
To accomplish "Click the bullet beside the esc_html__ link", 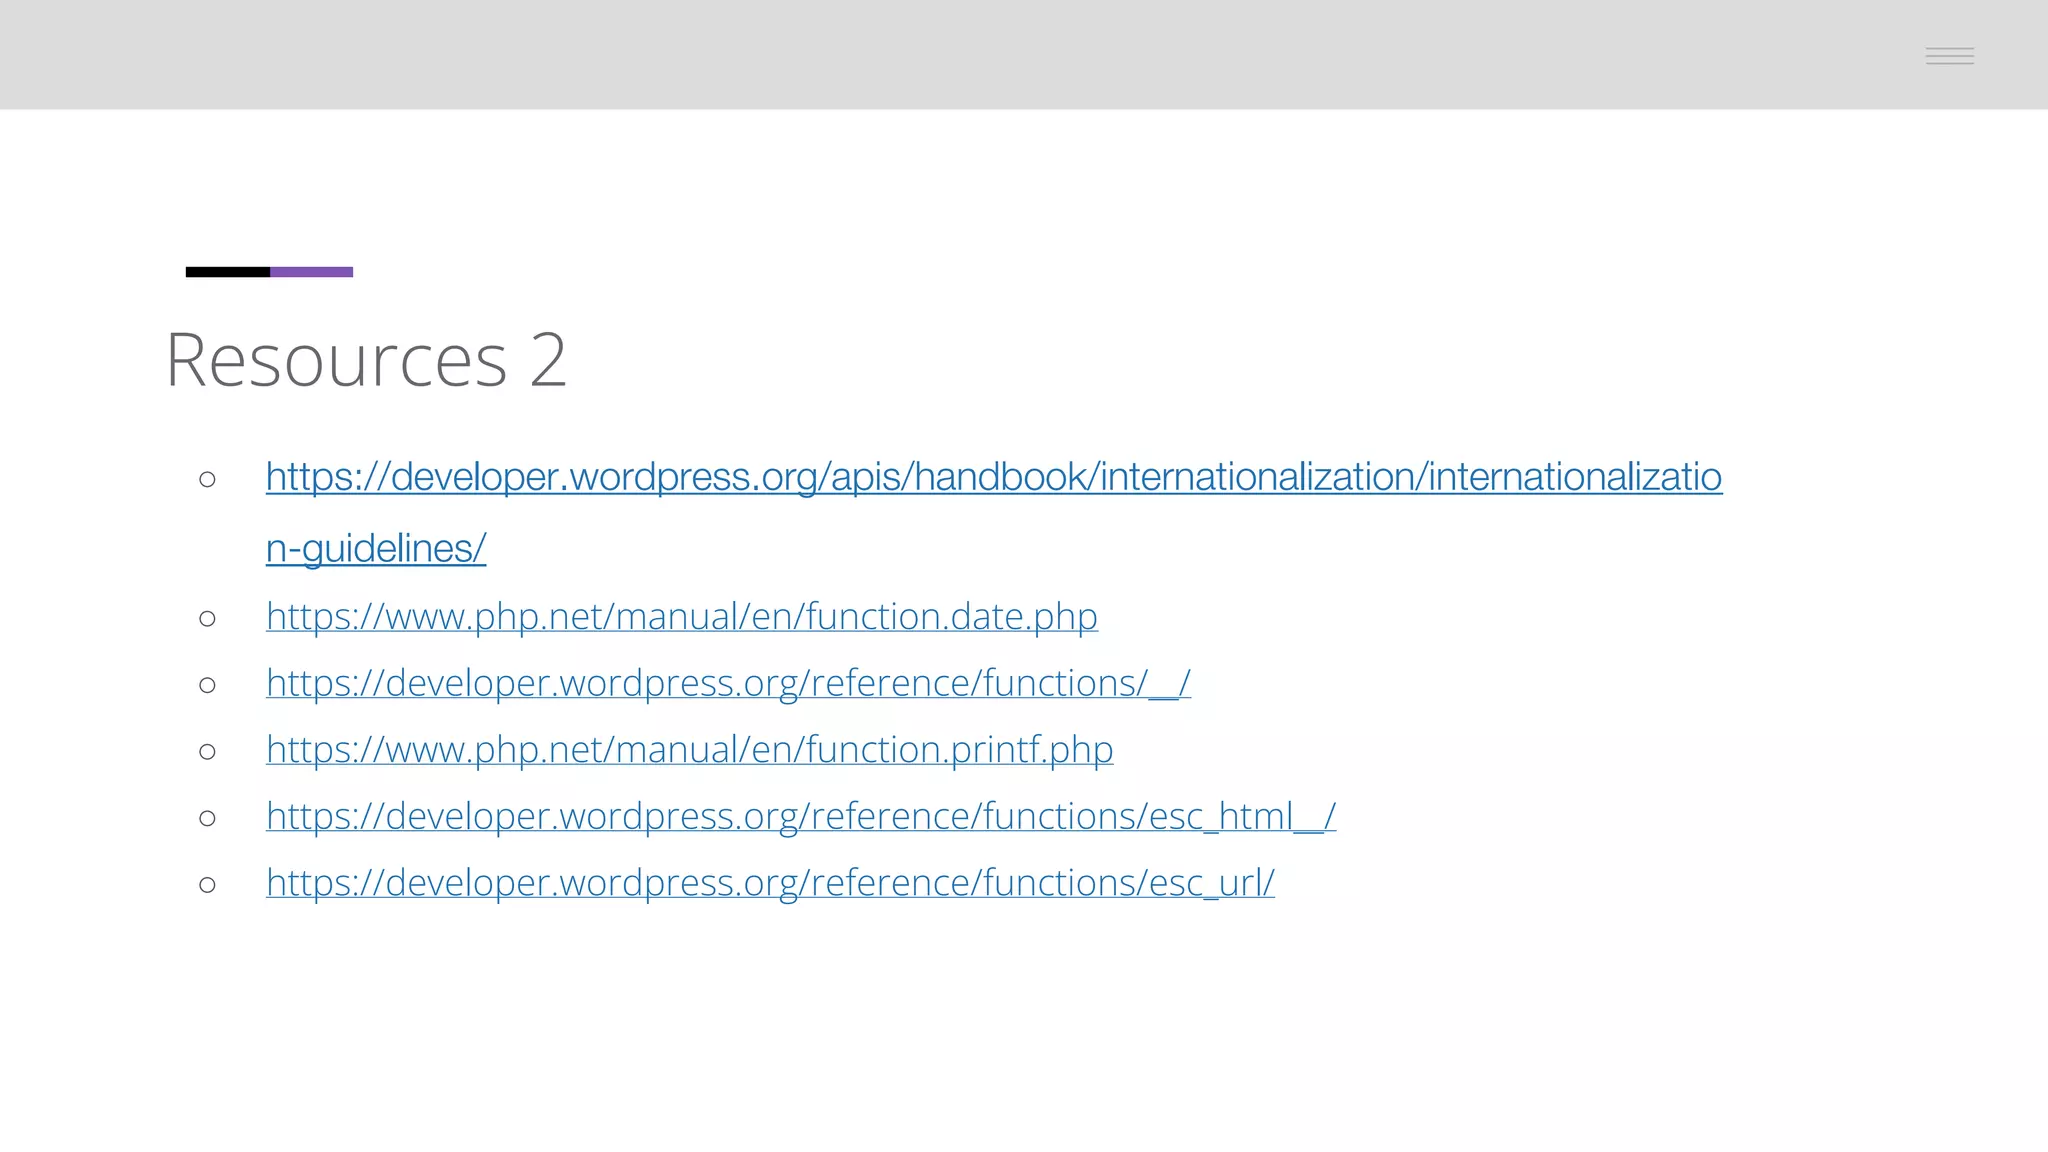I will pos(207,819).
